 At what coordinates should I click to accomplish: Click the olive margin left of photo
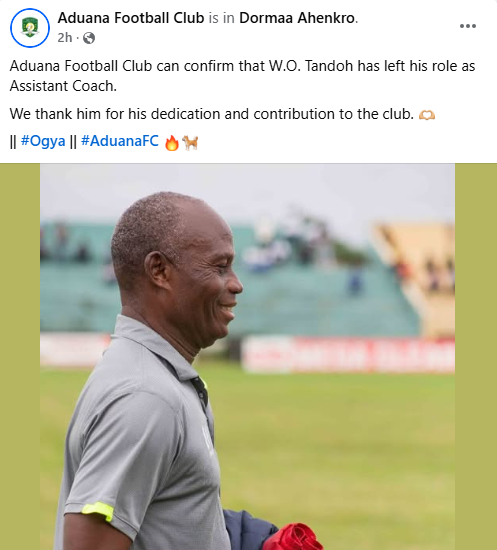click(20, 356)
